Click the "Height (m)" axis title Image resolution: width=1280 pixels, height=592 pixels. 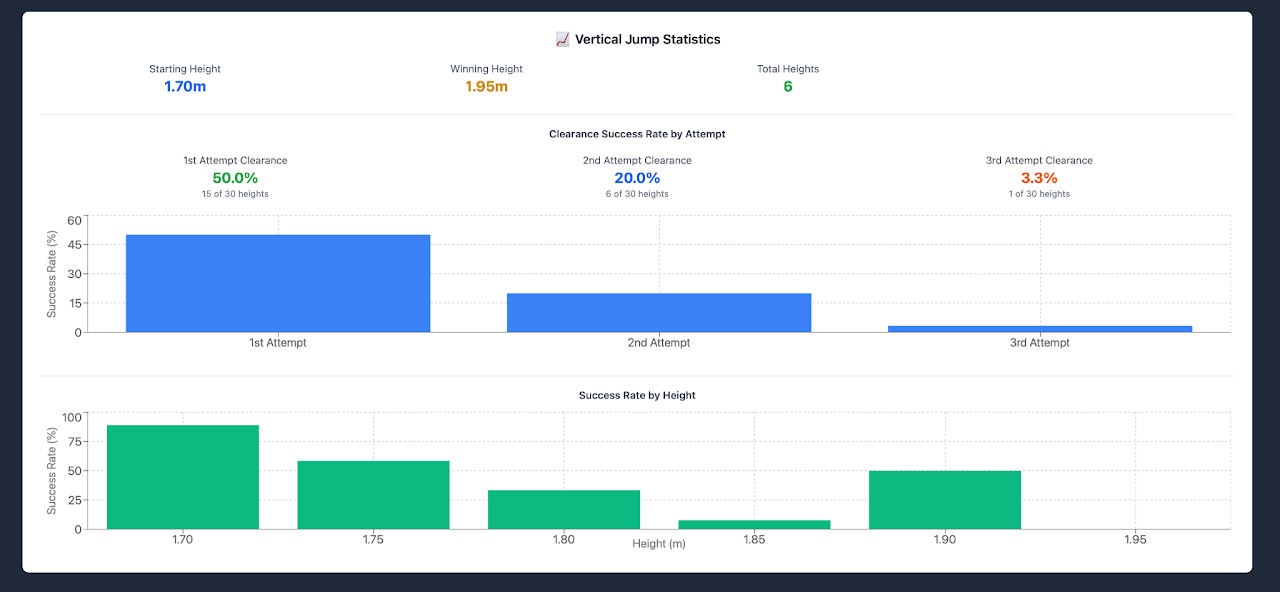click(659, 544)
